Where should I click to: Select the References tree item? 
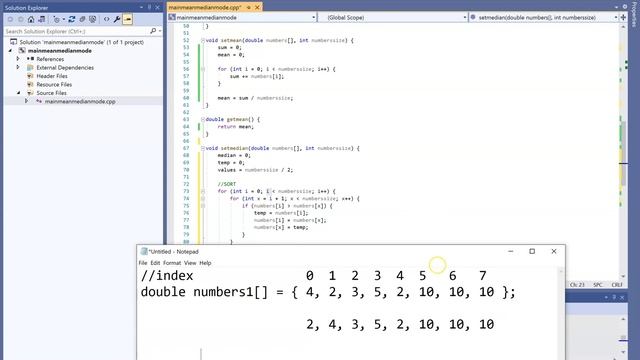(x=50, y=59)
